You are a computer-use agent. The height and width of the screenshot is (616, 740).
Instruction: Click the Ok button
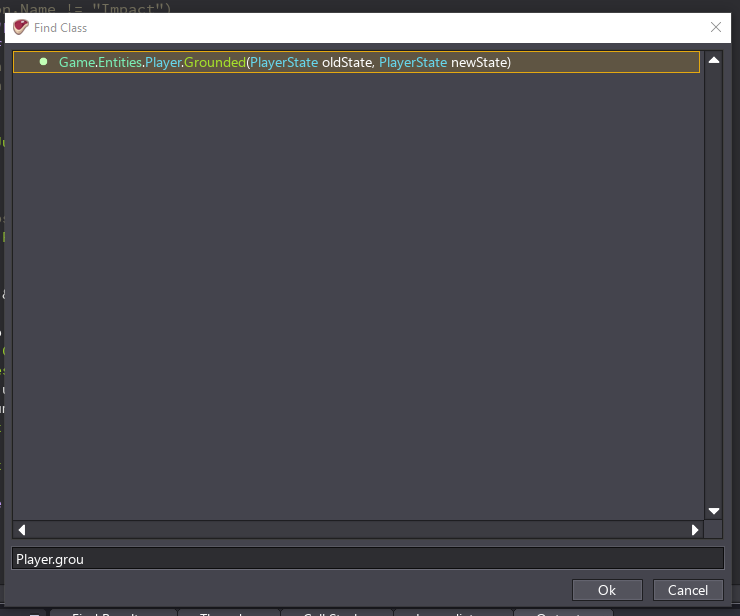click(607, 590)
